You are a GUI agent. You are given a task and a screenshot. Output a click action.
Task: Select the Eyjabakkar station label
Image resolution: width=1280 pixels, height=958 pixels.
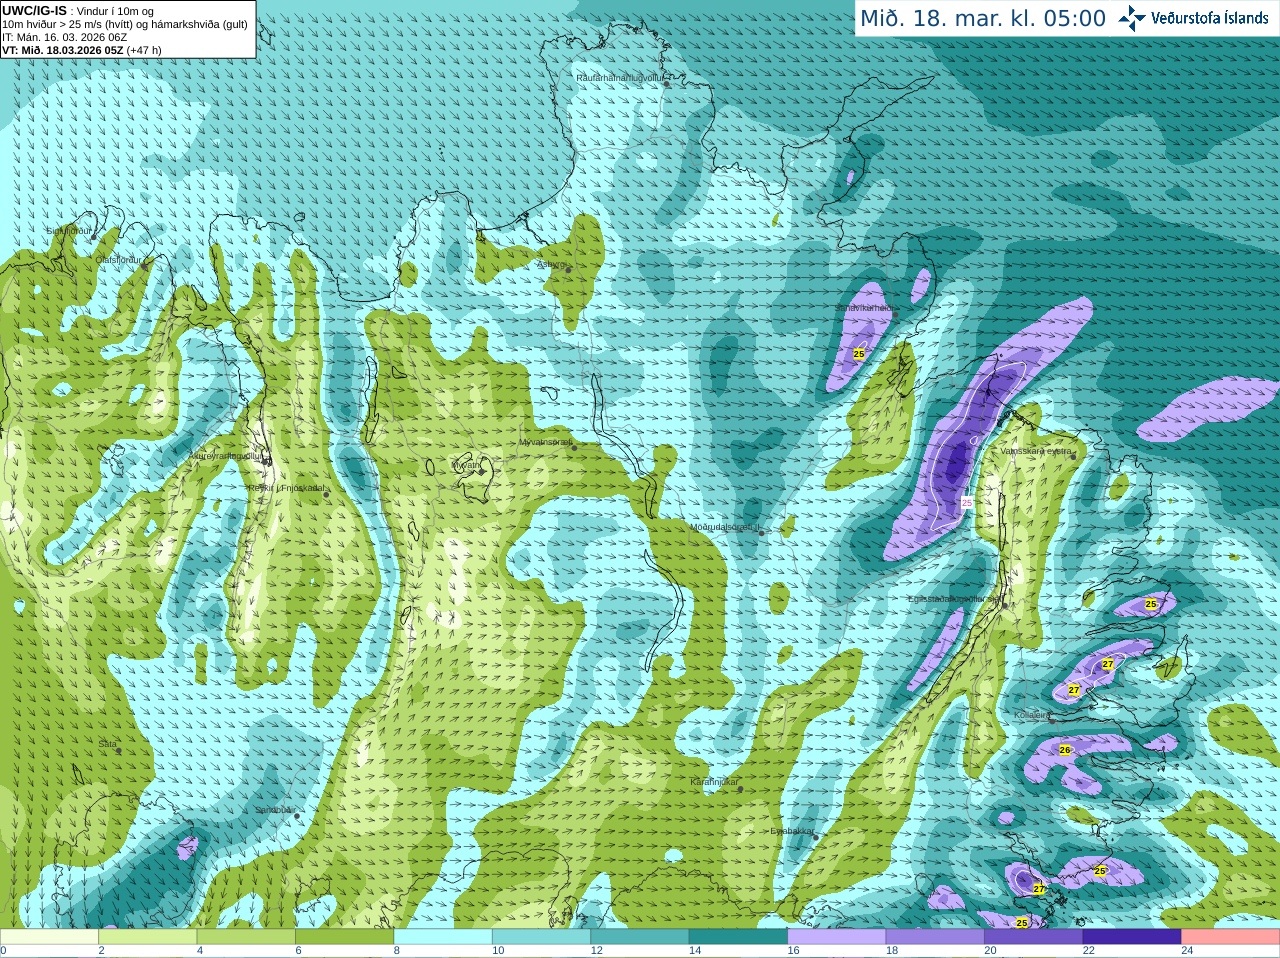pos(791,830)
